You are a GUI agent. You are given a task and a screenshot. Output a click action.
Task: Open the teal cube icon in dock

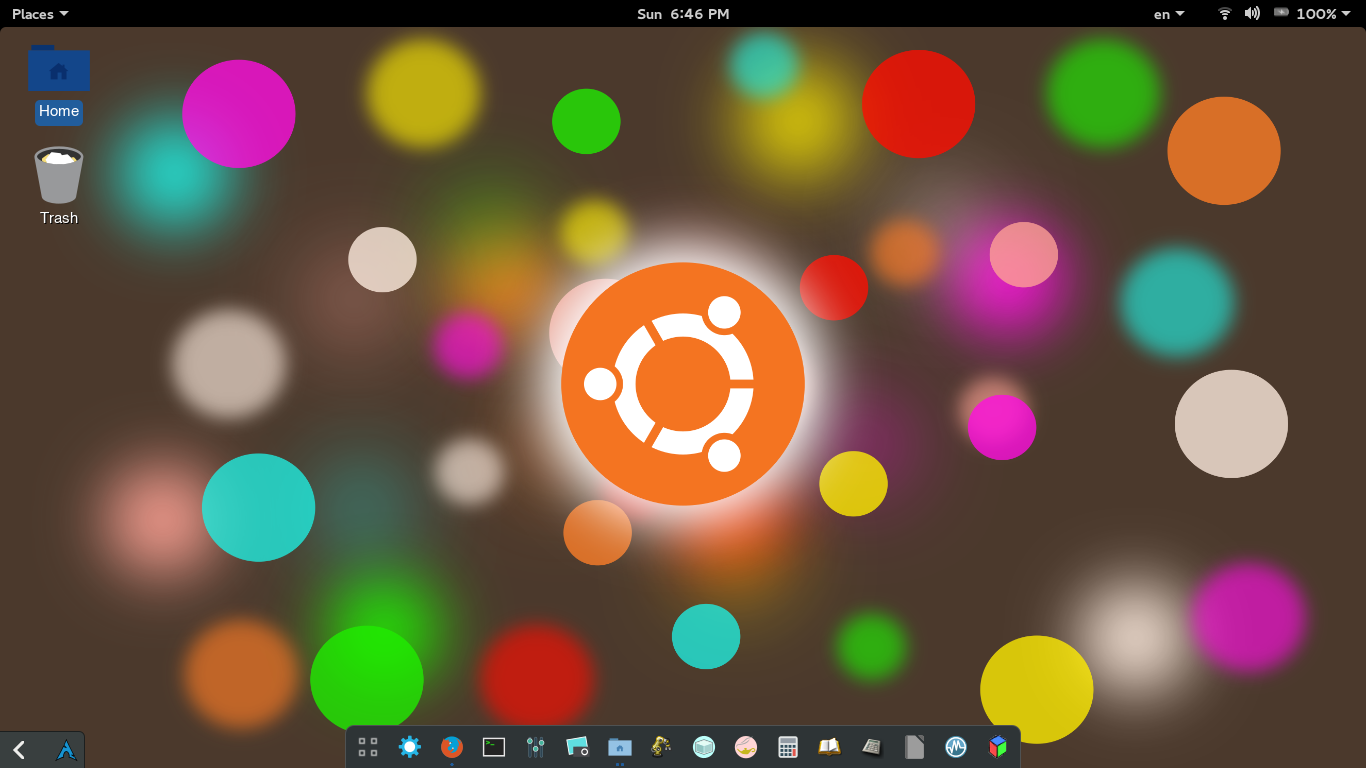click(x=704, y=747)
